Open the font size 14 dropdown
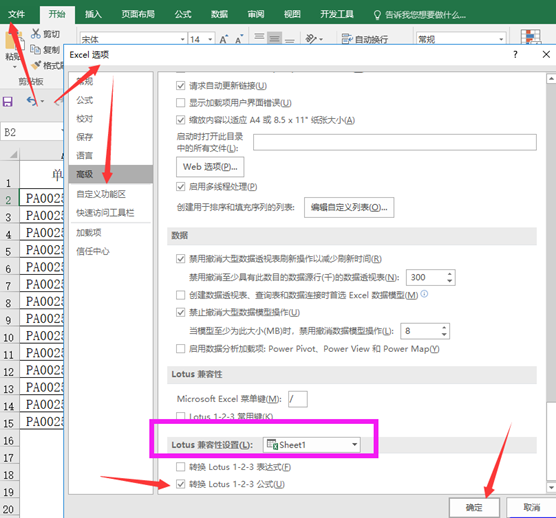556x518 pixels. pos(210,39)
